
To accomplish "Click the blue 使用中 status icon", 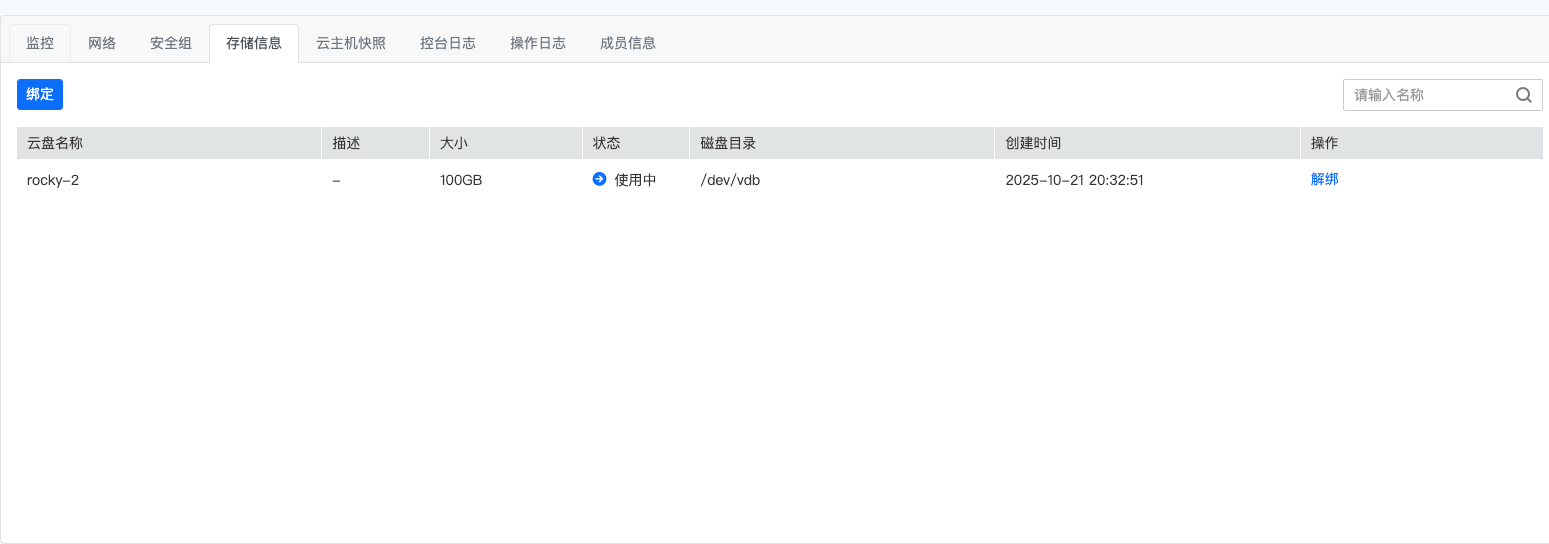I will coord(599,180).
